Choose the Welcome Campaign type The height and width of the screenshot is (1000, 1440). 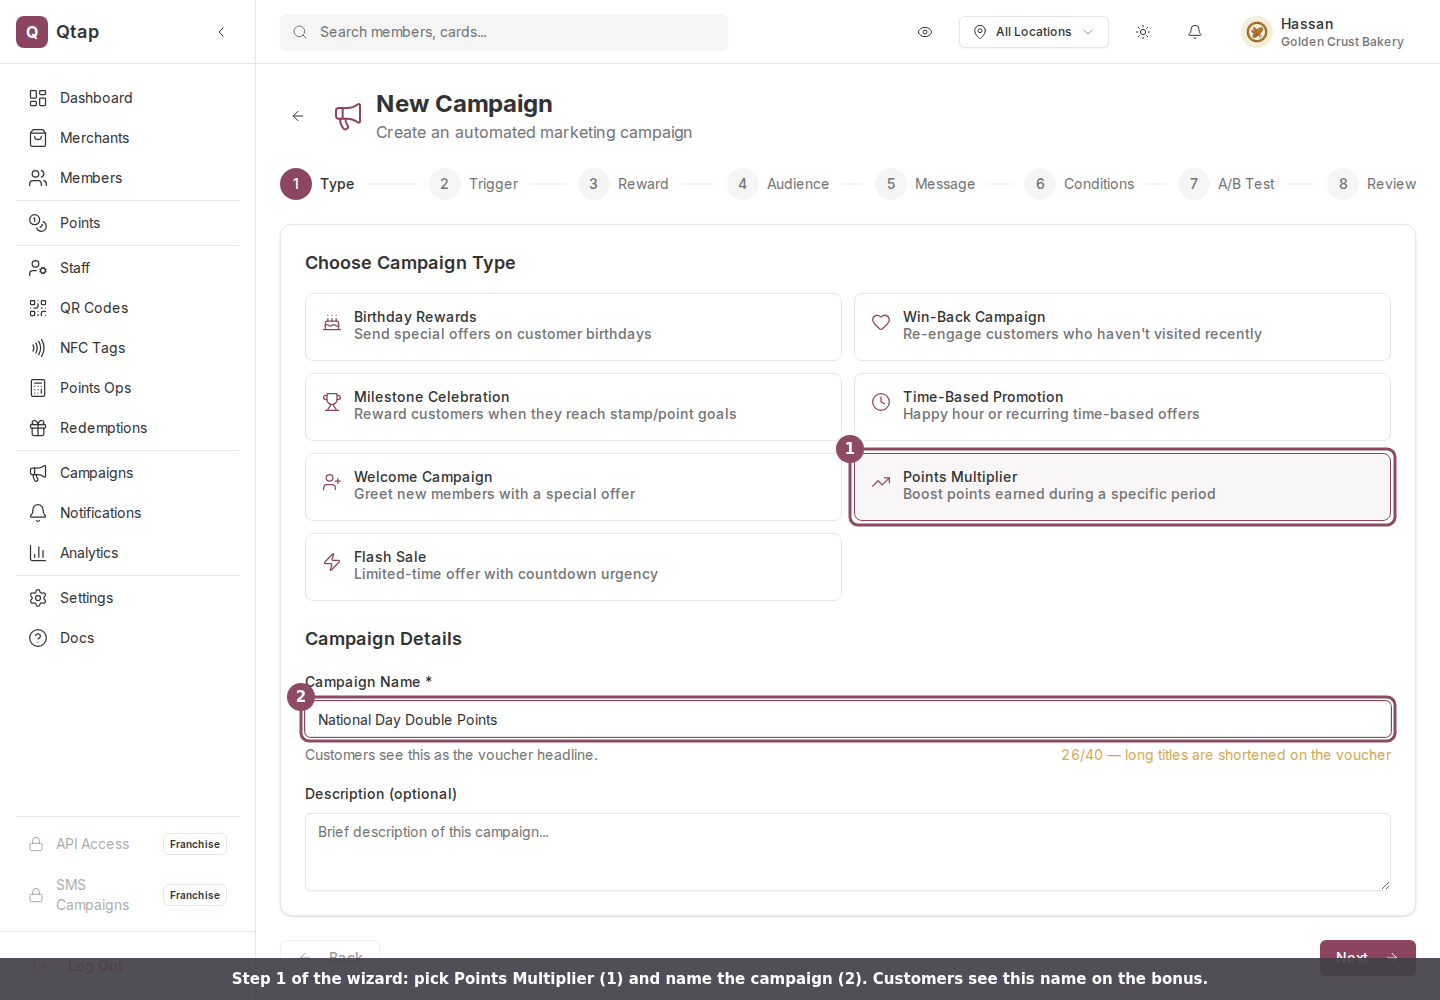pos(573,487)
